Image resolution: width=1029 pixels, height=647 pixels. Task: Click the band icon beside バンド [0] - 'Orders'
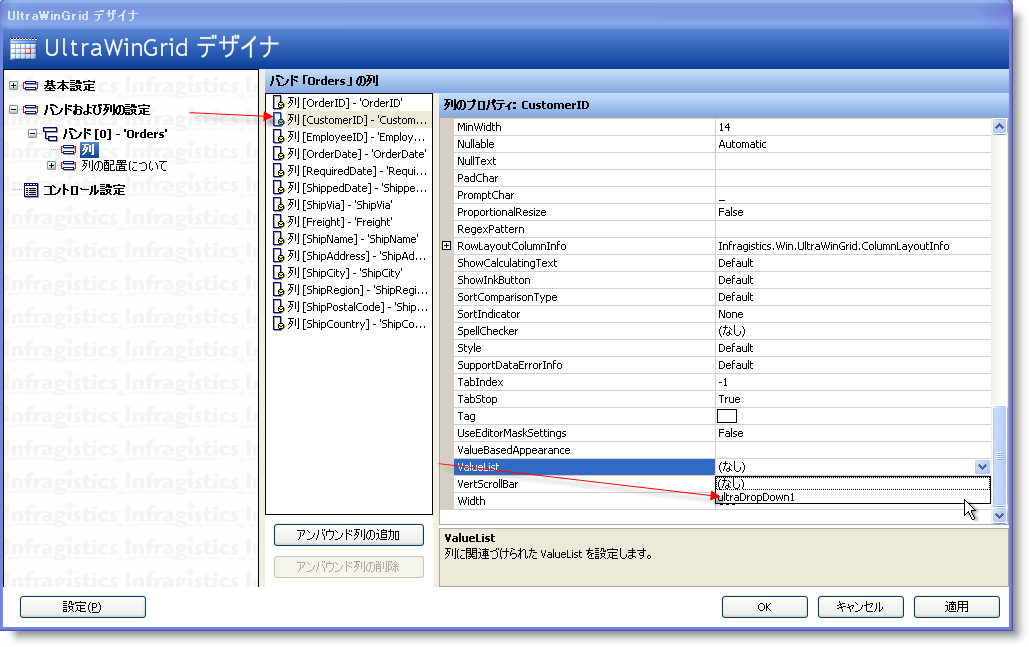tap(48, 133)
